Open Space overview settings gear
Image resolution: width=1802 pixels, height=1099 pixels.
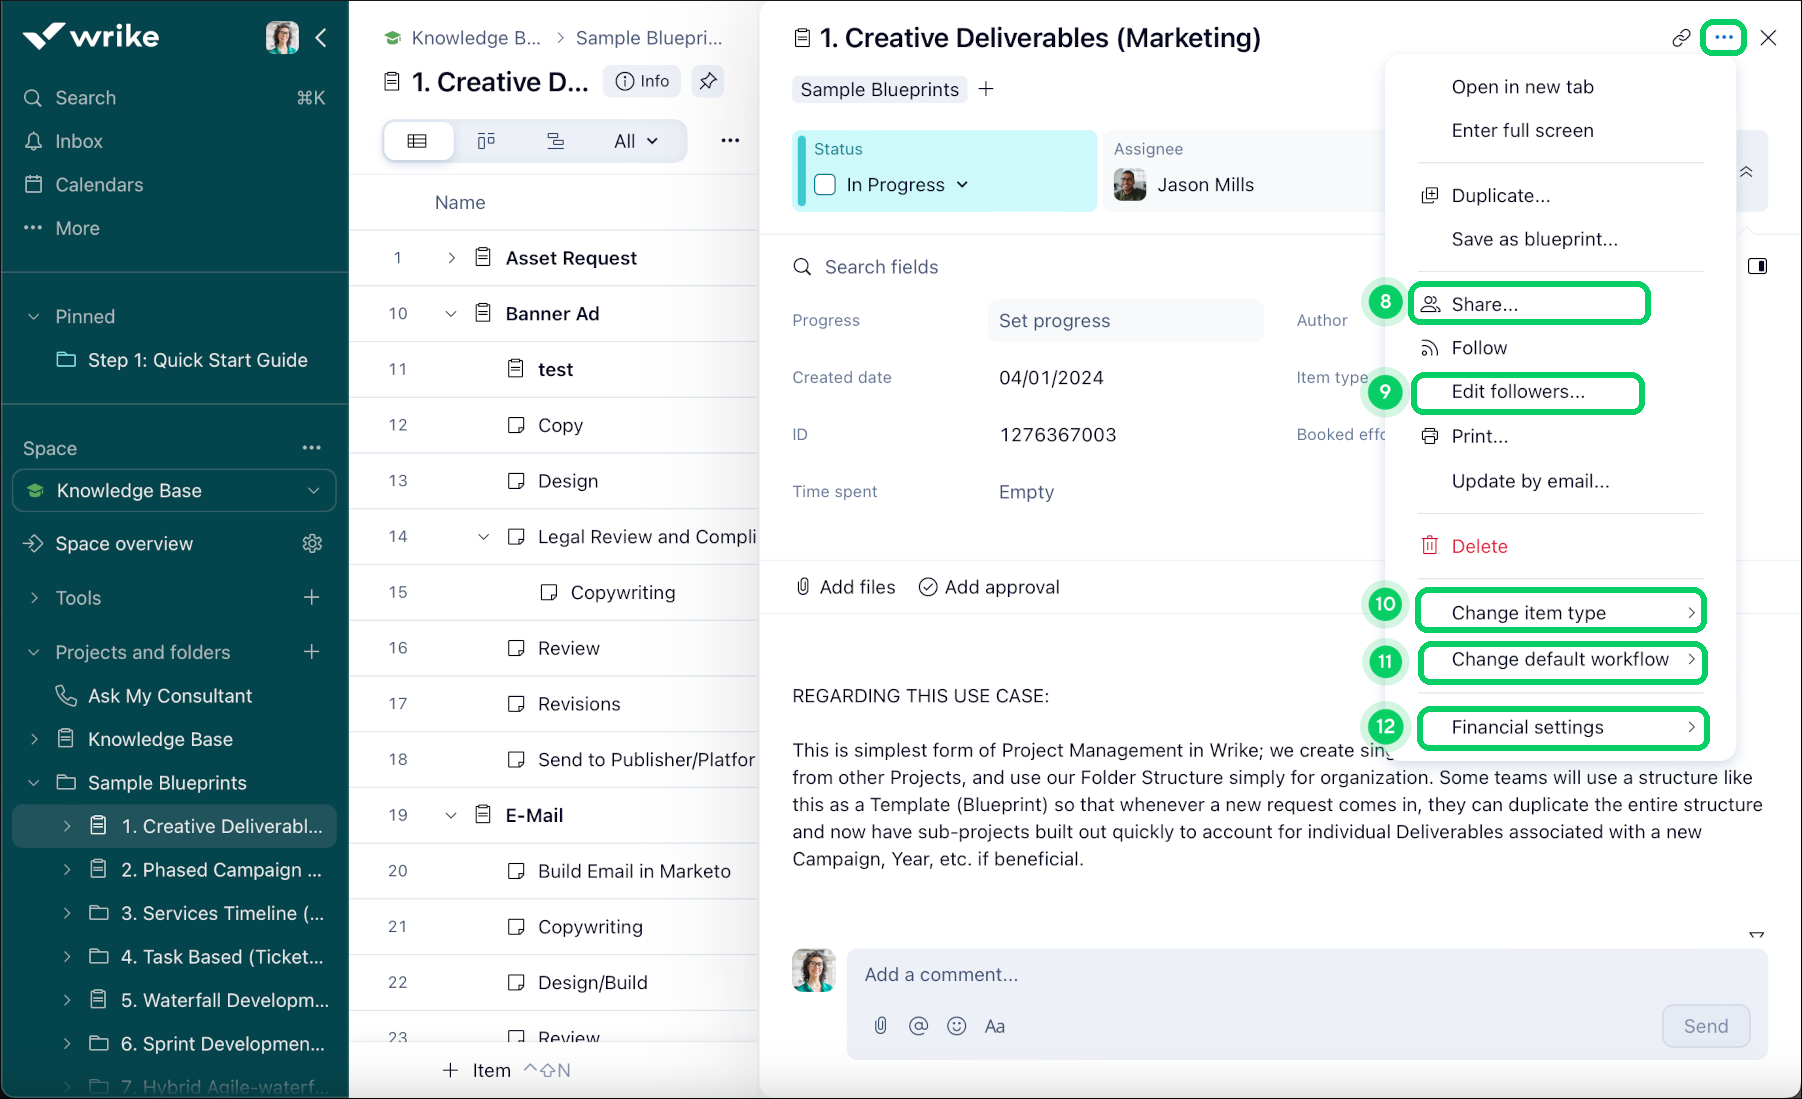(x=312, y=544)
